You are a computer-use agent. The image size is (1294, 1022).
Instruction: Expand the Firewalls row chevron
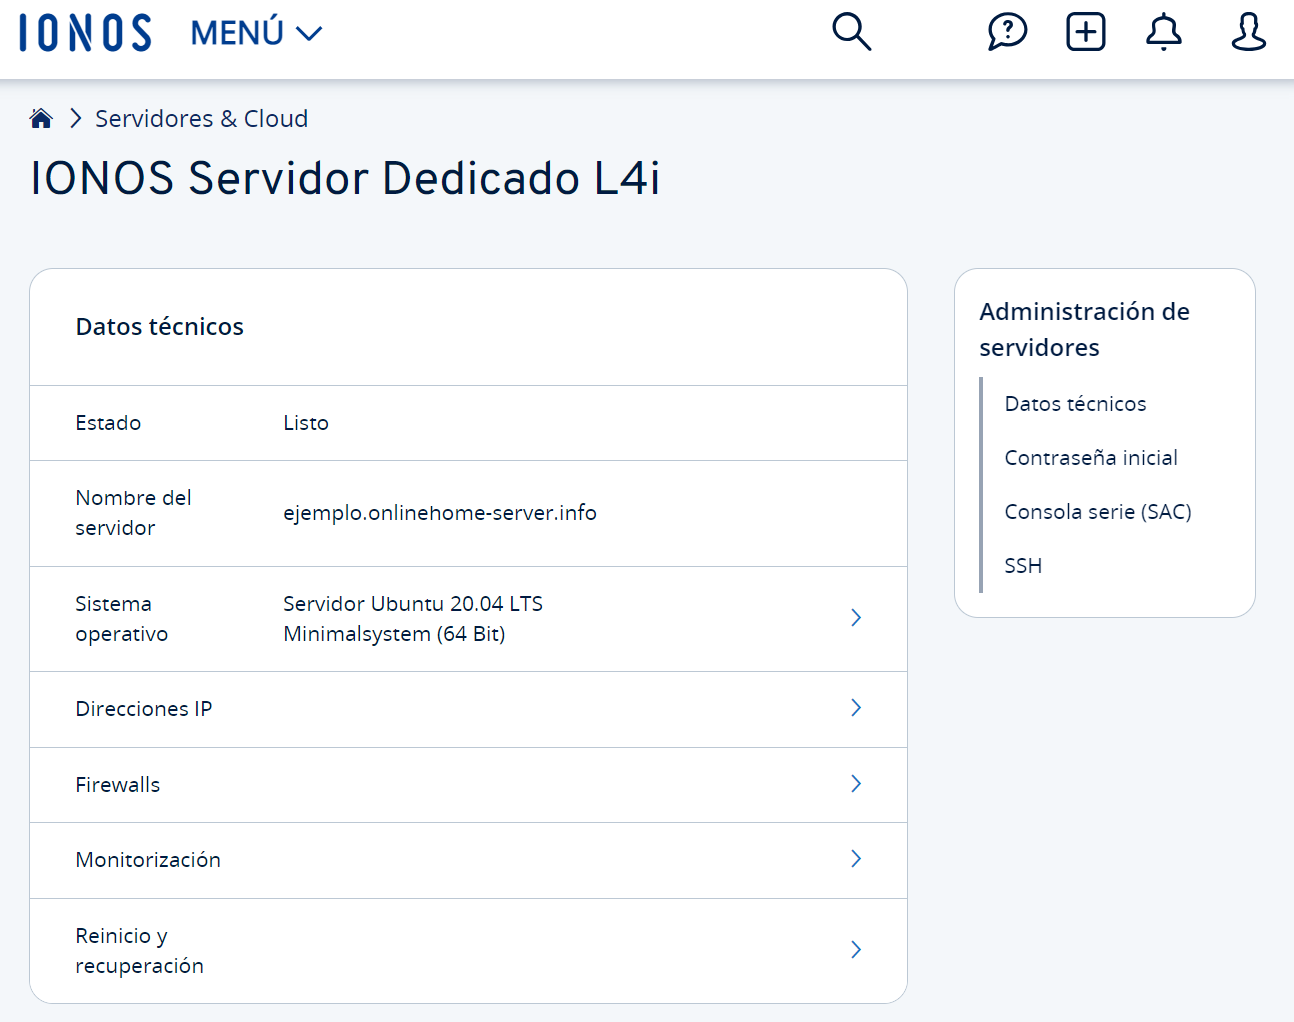(x=856, y=784)
